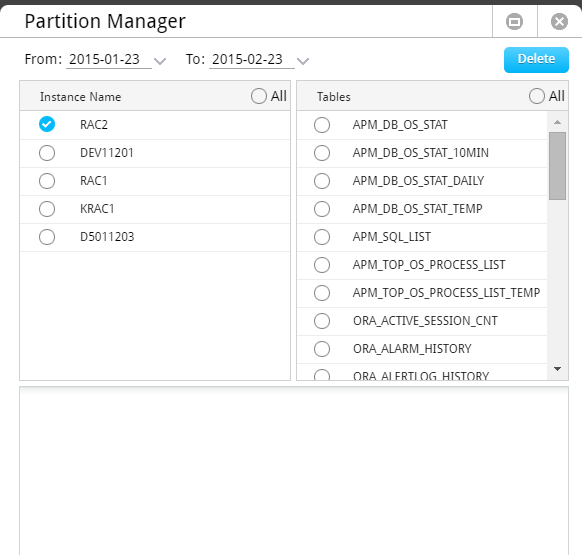The image size is (582, 555).
Task: Close the Partition Manager dialog
Action: 559,22
